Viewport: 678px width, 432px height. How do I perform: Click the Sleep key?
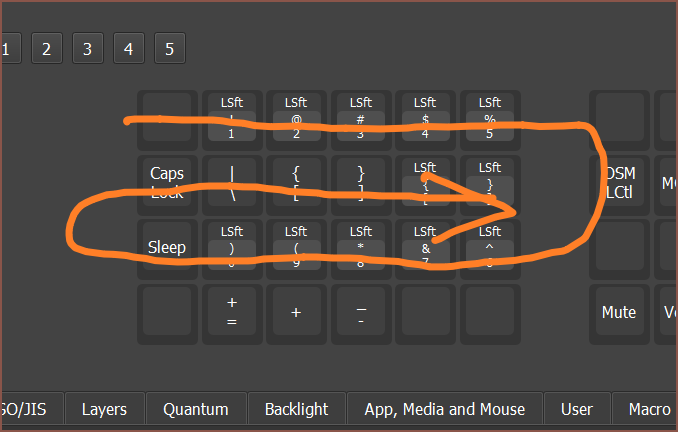[167, 247]
